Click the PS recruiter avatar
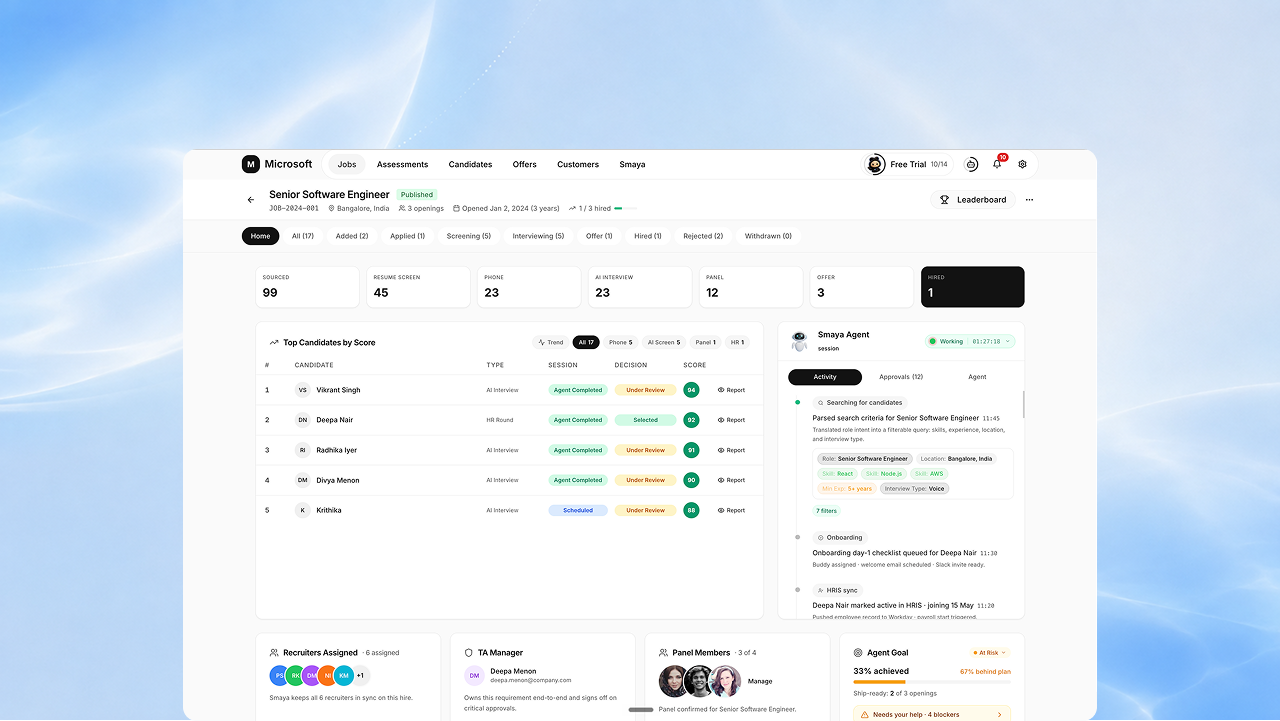Viewport: 1280px width, 721px height. coord(279,675)
